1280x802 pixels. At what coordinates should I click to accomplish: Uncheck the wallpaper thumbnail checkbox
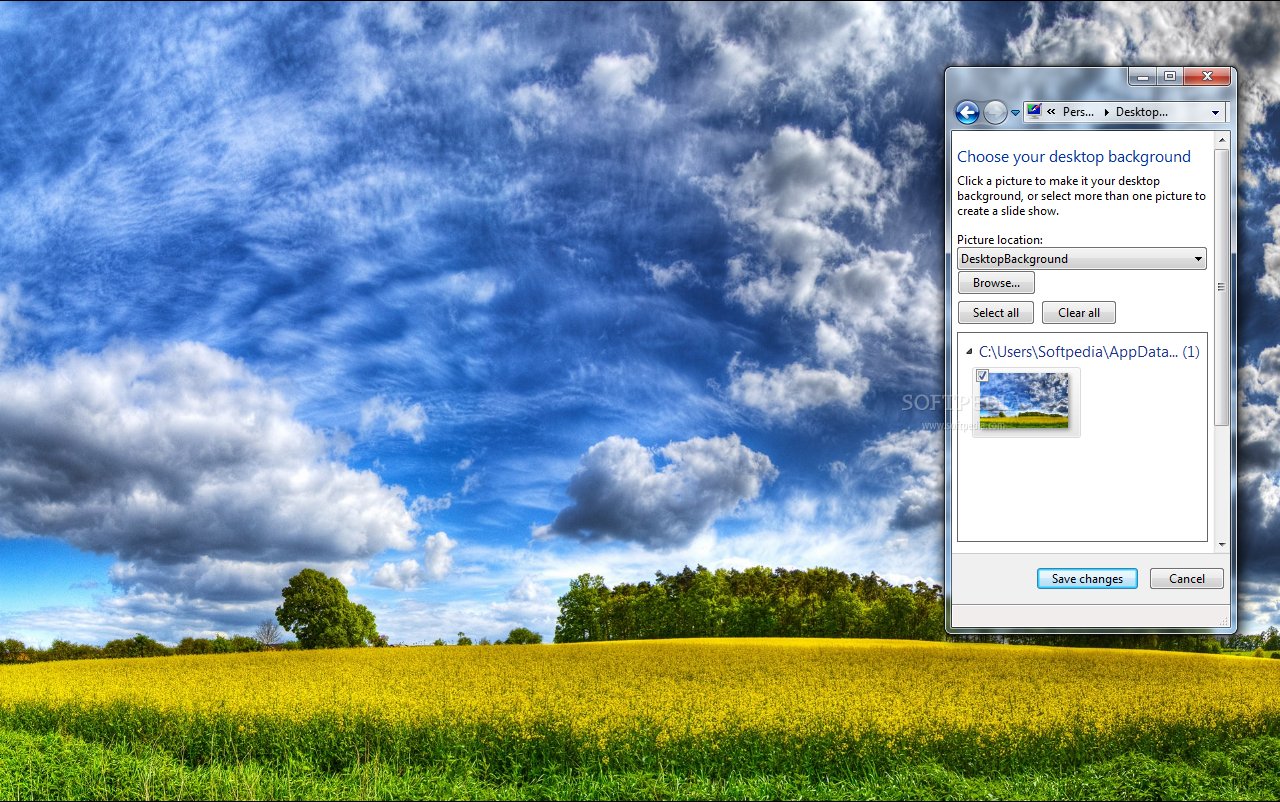[x=982, y=376]
